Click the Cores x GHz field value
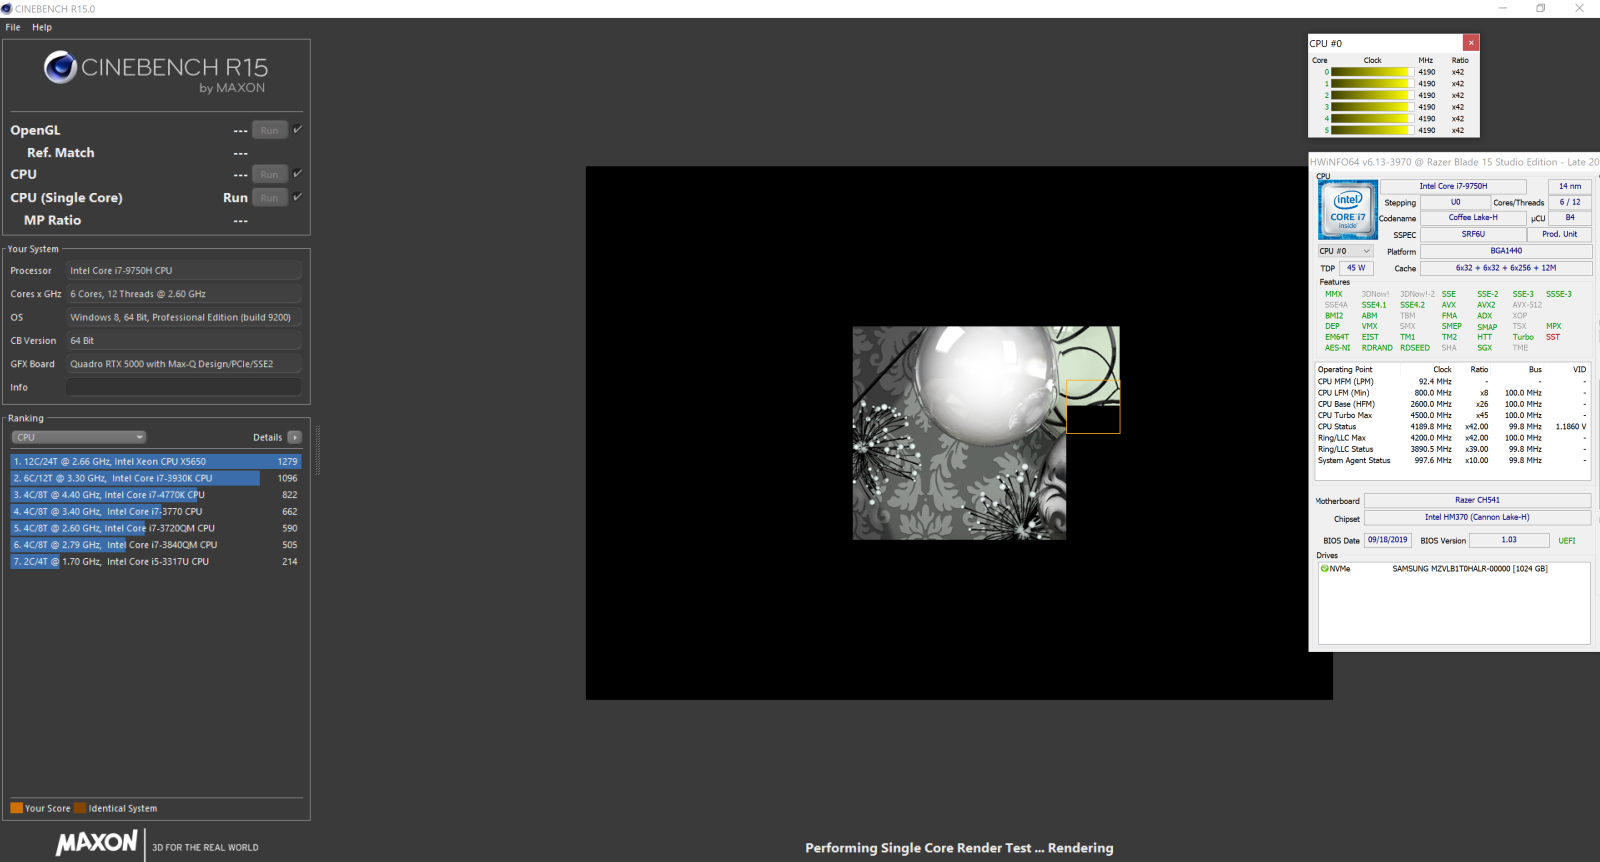 point(184,294)
